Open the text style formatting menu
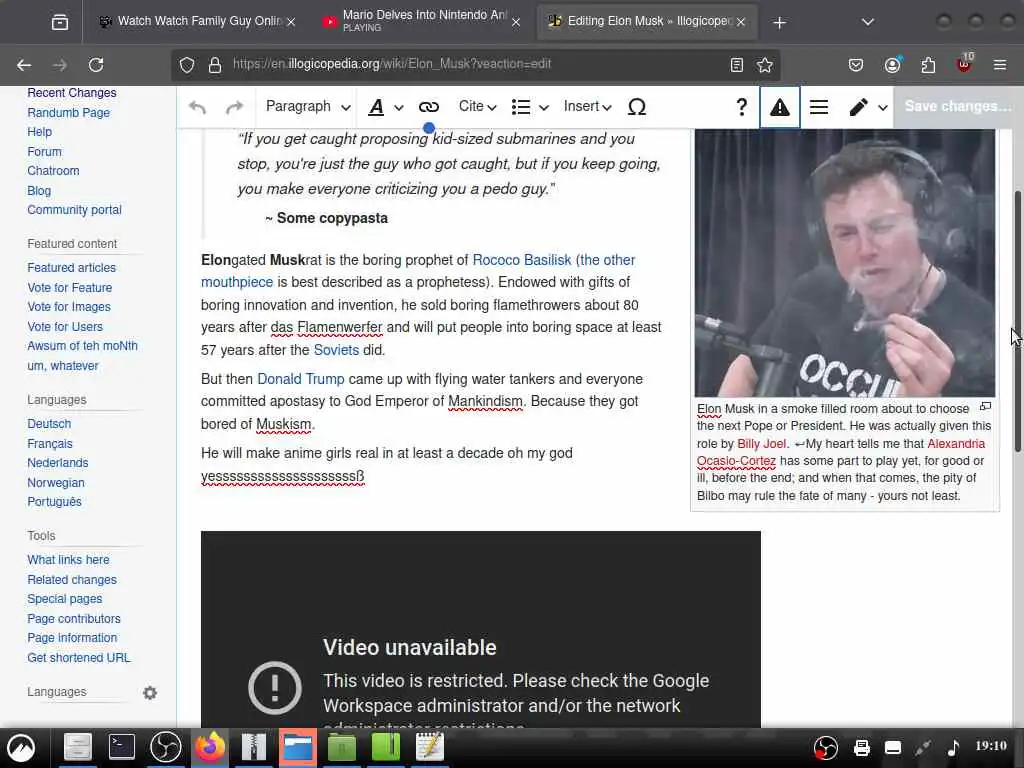 [385, 107]
